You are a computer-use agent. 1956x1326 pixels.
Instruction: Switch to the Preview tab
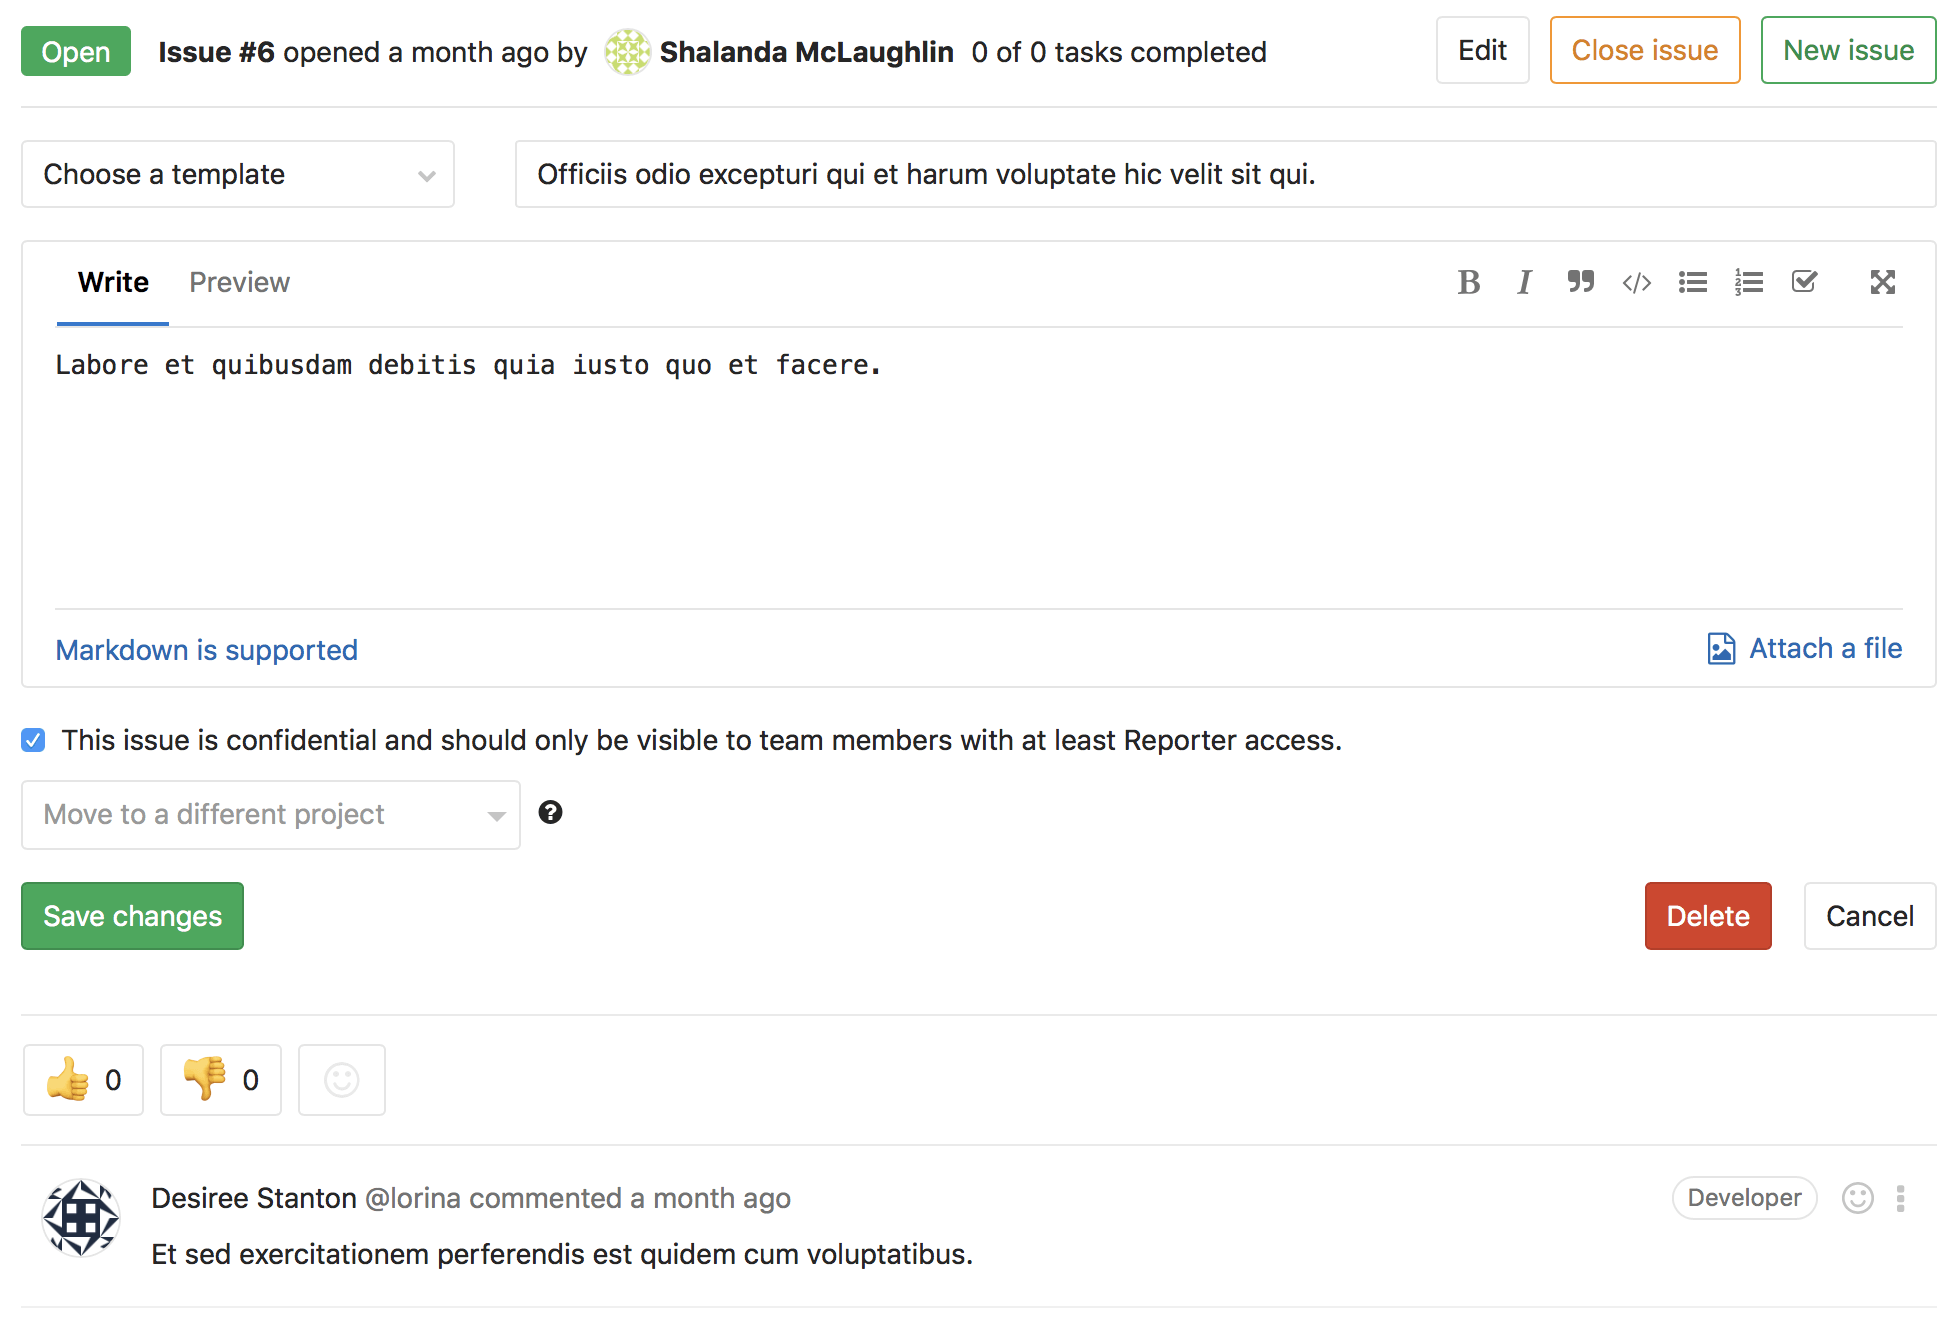tap(239, 282)
